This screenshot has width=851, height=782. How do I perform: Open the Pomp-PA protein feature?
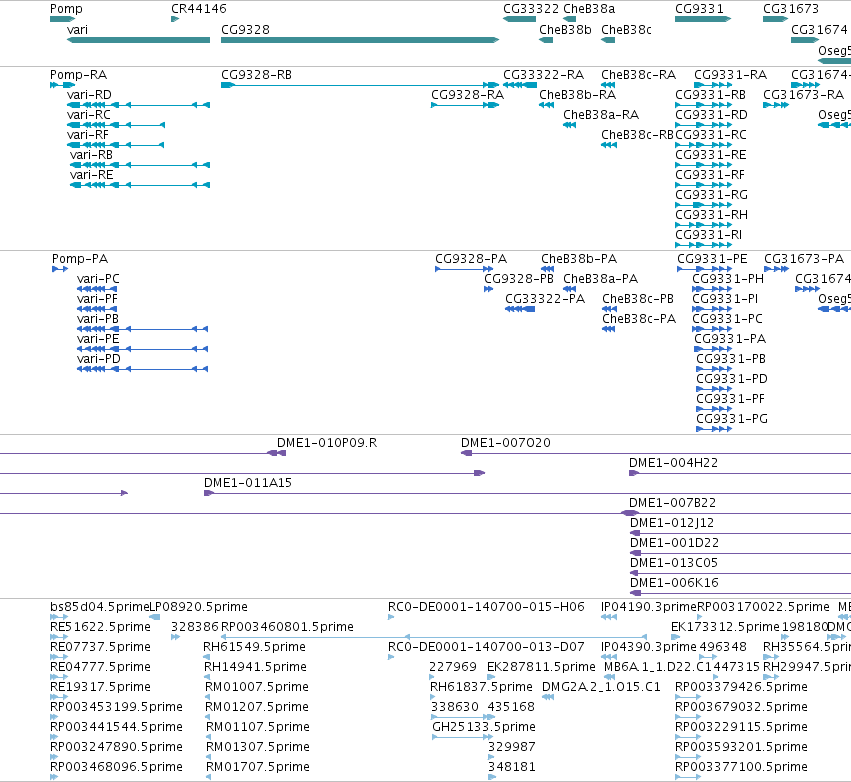(x=60, y=269)
